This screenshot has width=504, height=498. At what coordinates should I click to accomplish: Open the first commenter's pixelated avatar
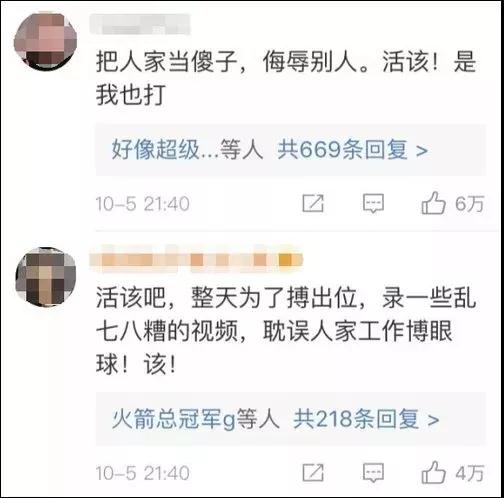[x=45, y=41]
